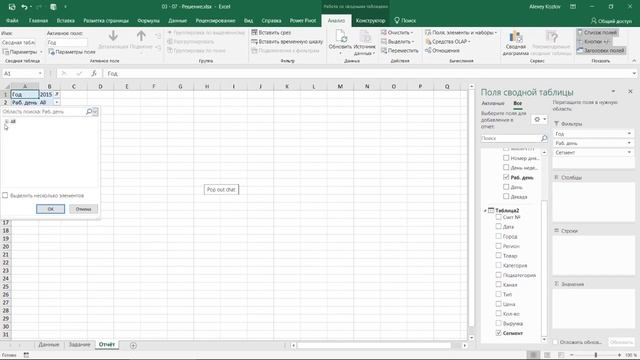Open the Выделить dropdown

398,42
